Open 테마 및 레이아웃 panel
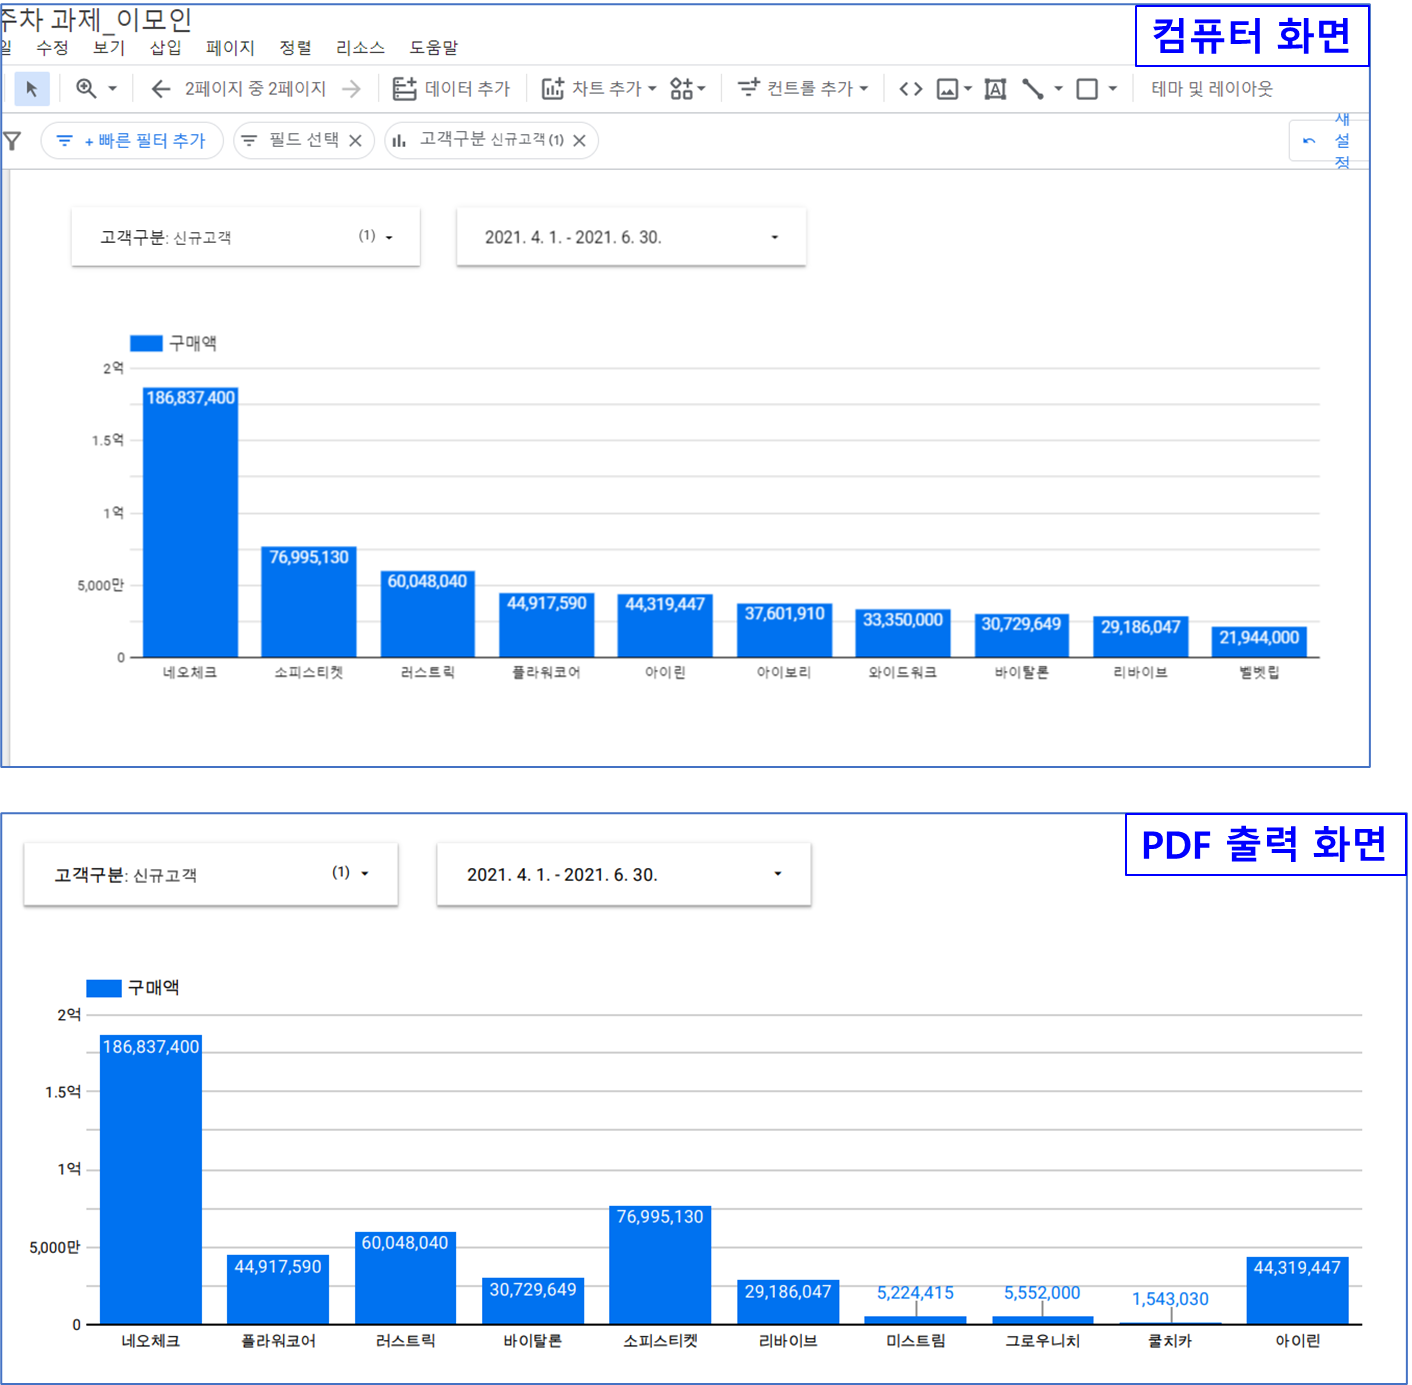Viewport: 1412px width, 1385px height. click(x=1212, y=89)
